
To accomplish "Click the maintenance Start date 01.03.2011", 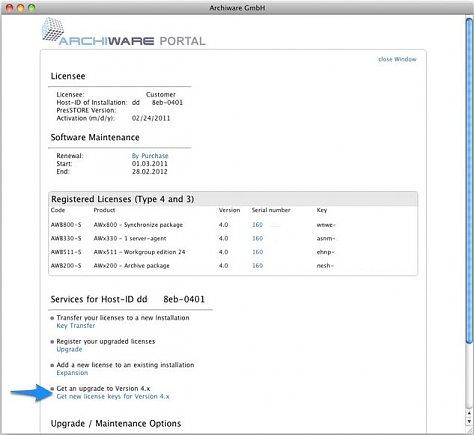I will tap(150, 164).
